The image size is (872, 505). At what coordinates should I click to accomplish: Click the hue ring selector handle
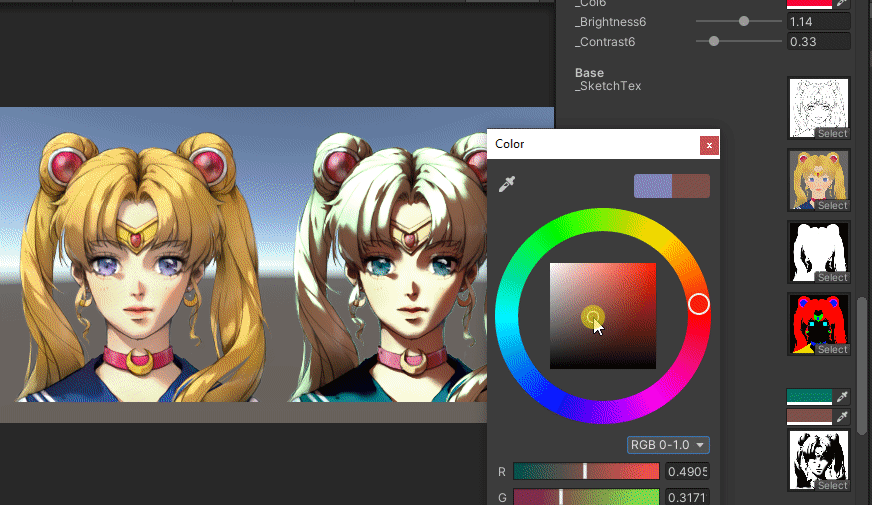point(698,304)
